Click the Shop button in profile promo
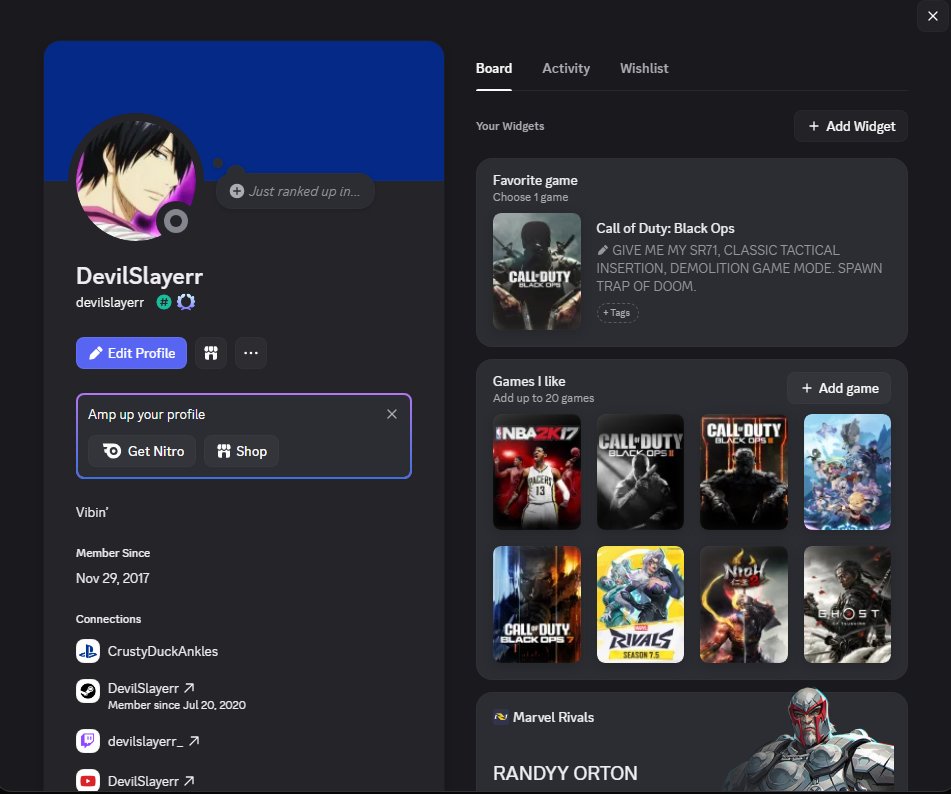 point(241,451)
